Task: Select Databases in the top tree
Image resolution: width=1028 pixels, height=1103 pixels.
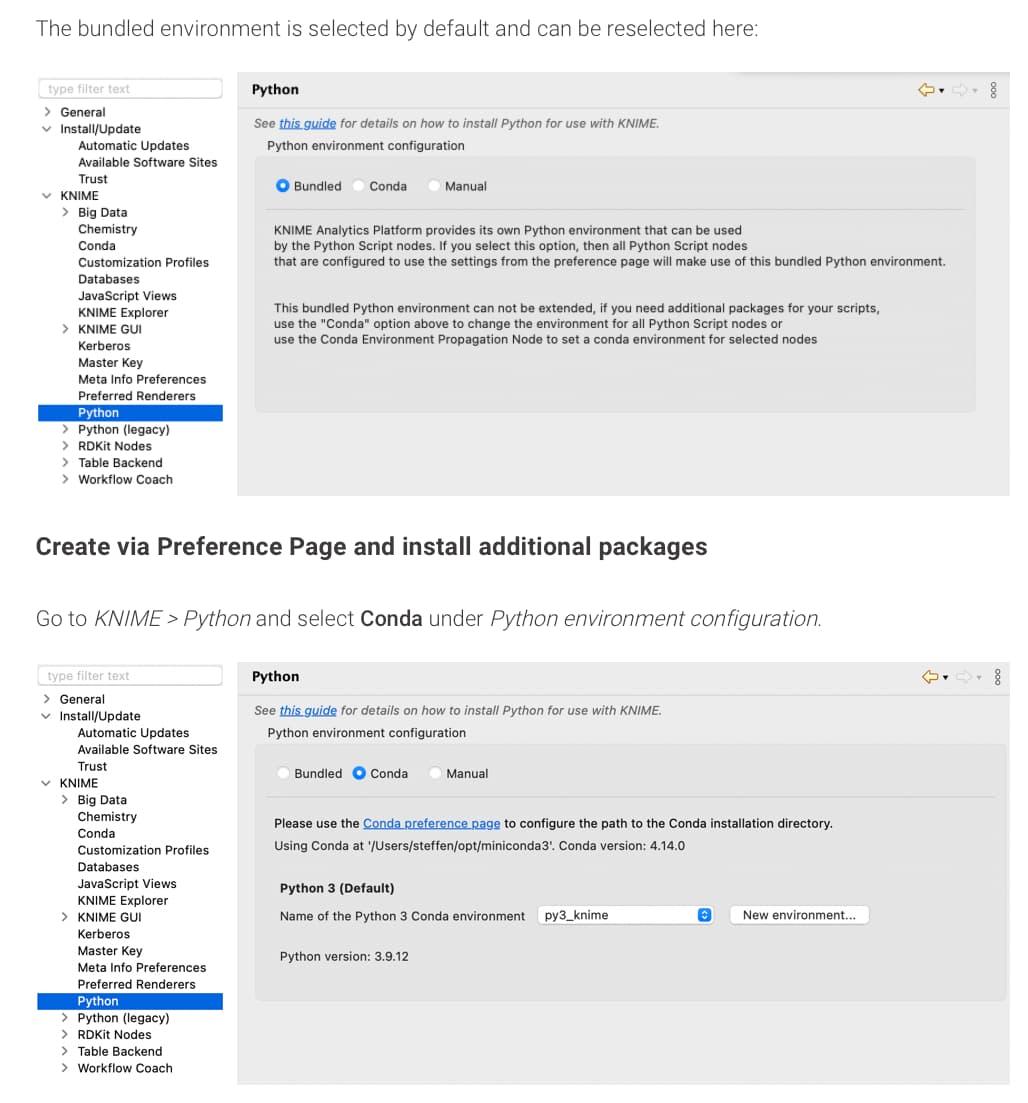Action: click(109, 279)
